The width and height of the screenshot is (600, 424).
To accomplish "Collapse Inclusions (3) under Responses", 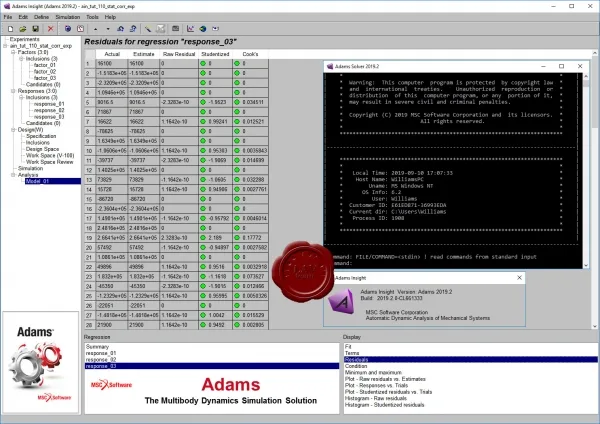I will [21, 98].
